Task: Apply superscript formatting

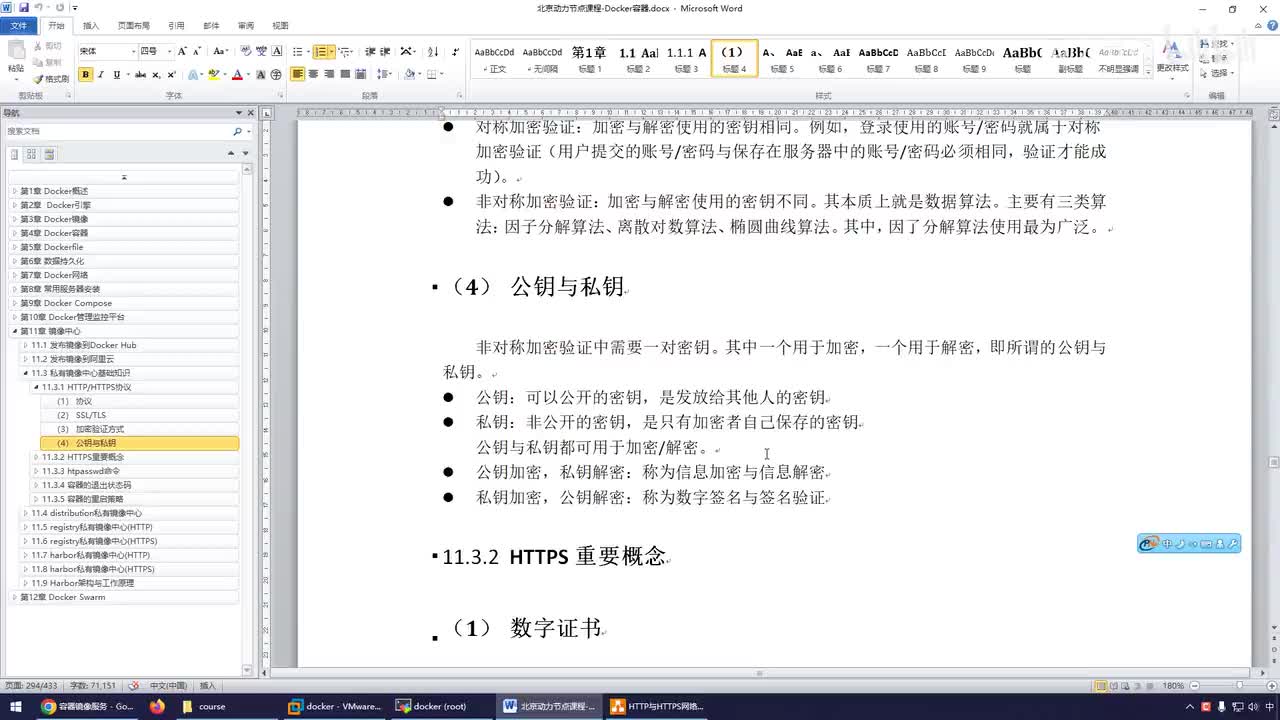Action: coord(171,74)
